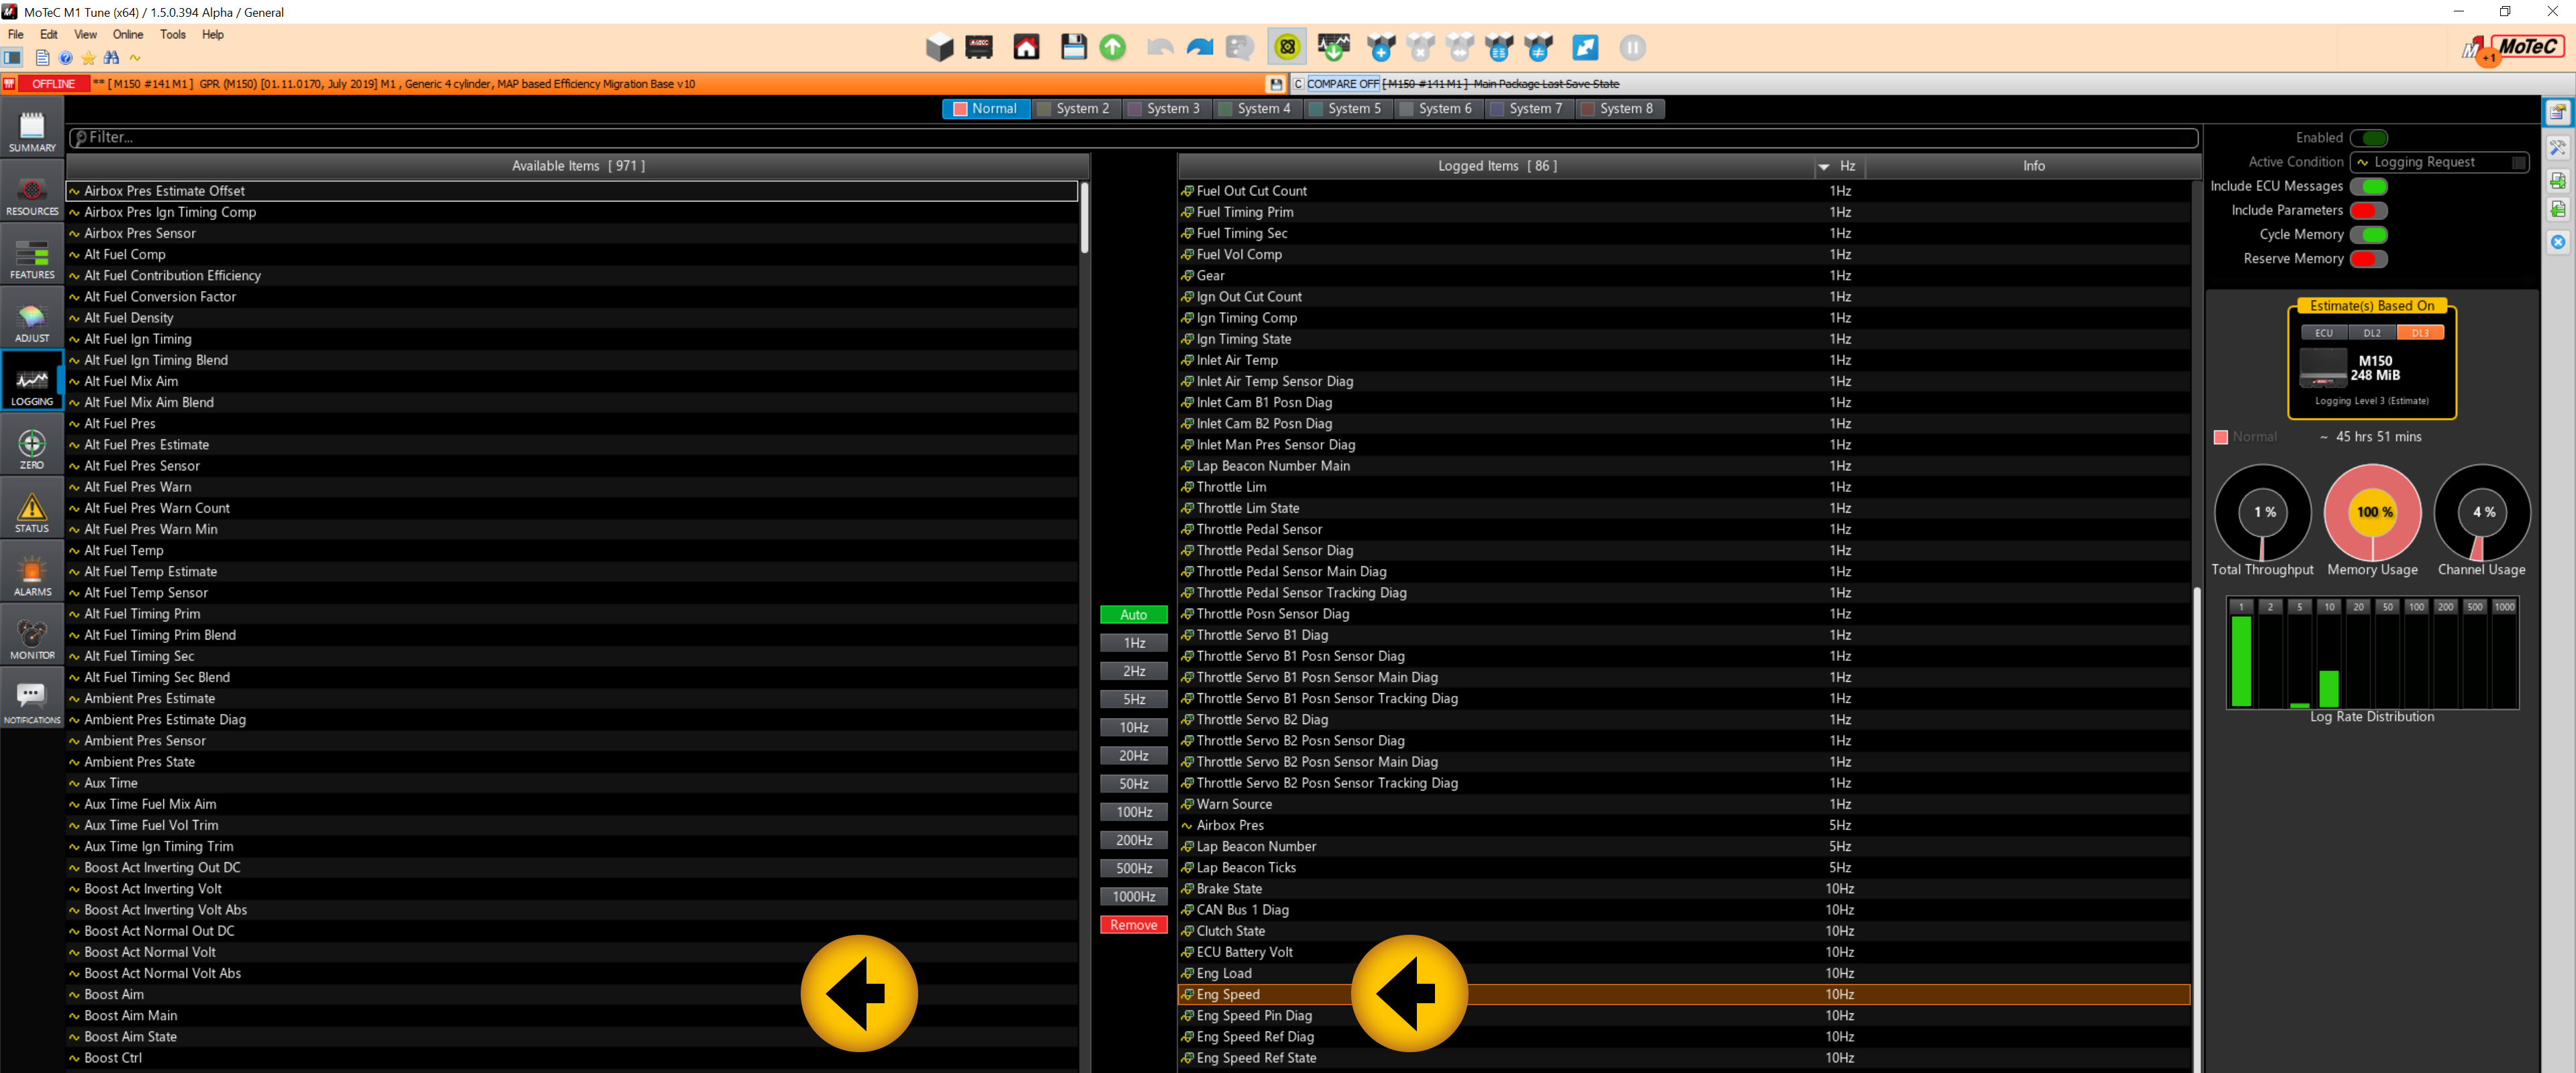Select the DL2 estimate option
This screenshot has width=2576, height=1073.
[x=2371, y=333]
